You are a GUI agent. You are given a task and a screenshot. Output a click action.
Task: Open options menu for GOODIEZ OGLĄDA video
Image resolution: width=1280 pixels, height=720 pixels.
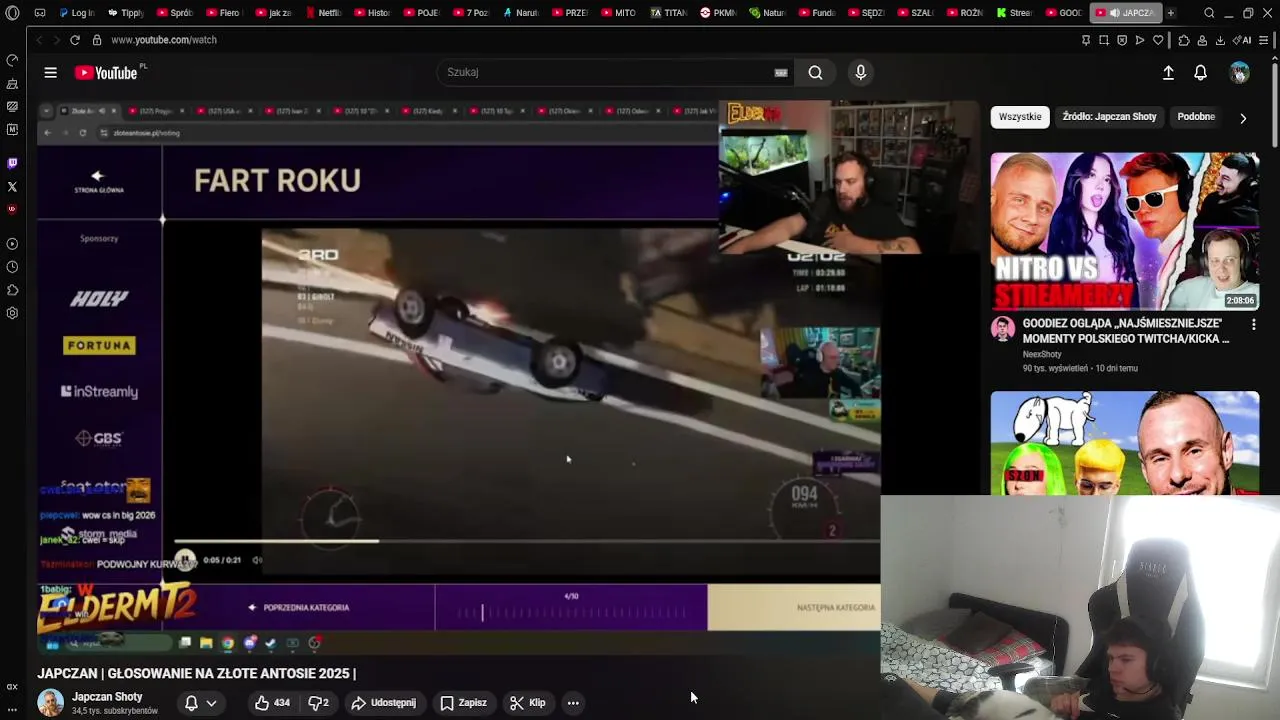pos(1253,324)
